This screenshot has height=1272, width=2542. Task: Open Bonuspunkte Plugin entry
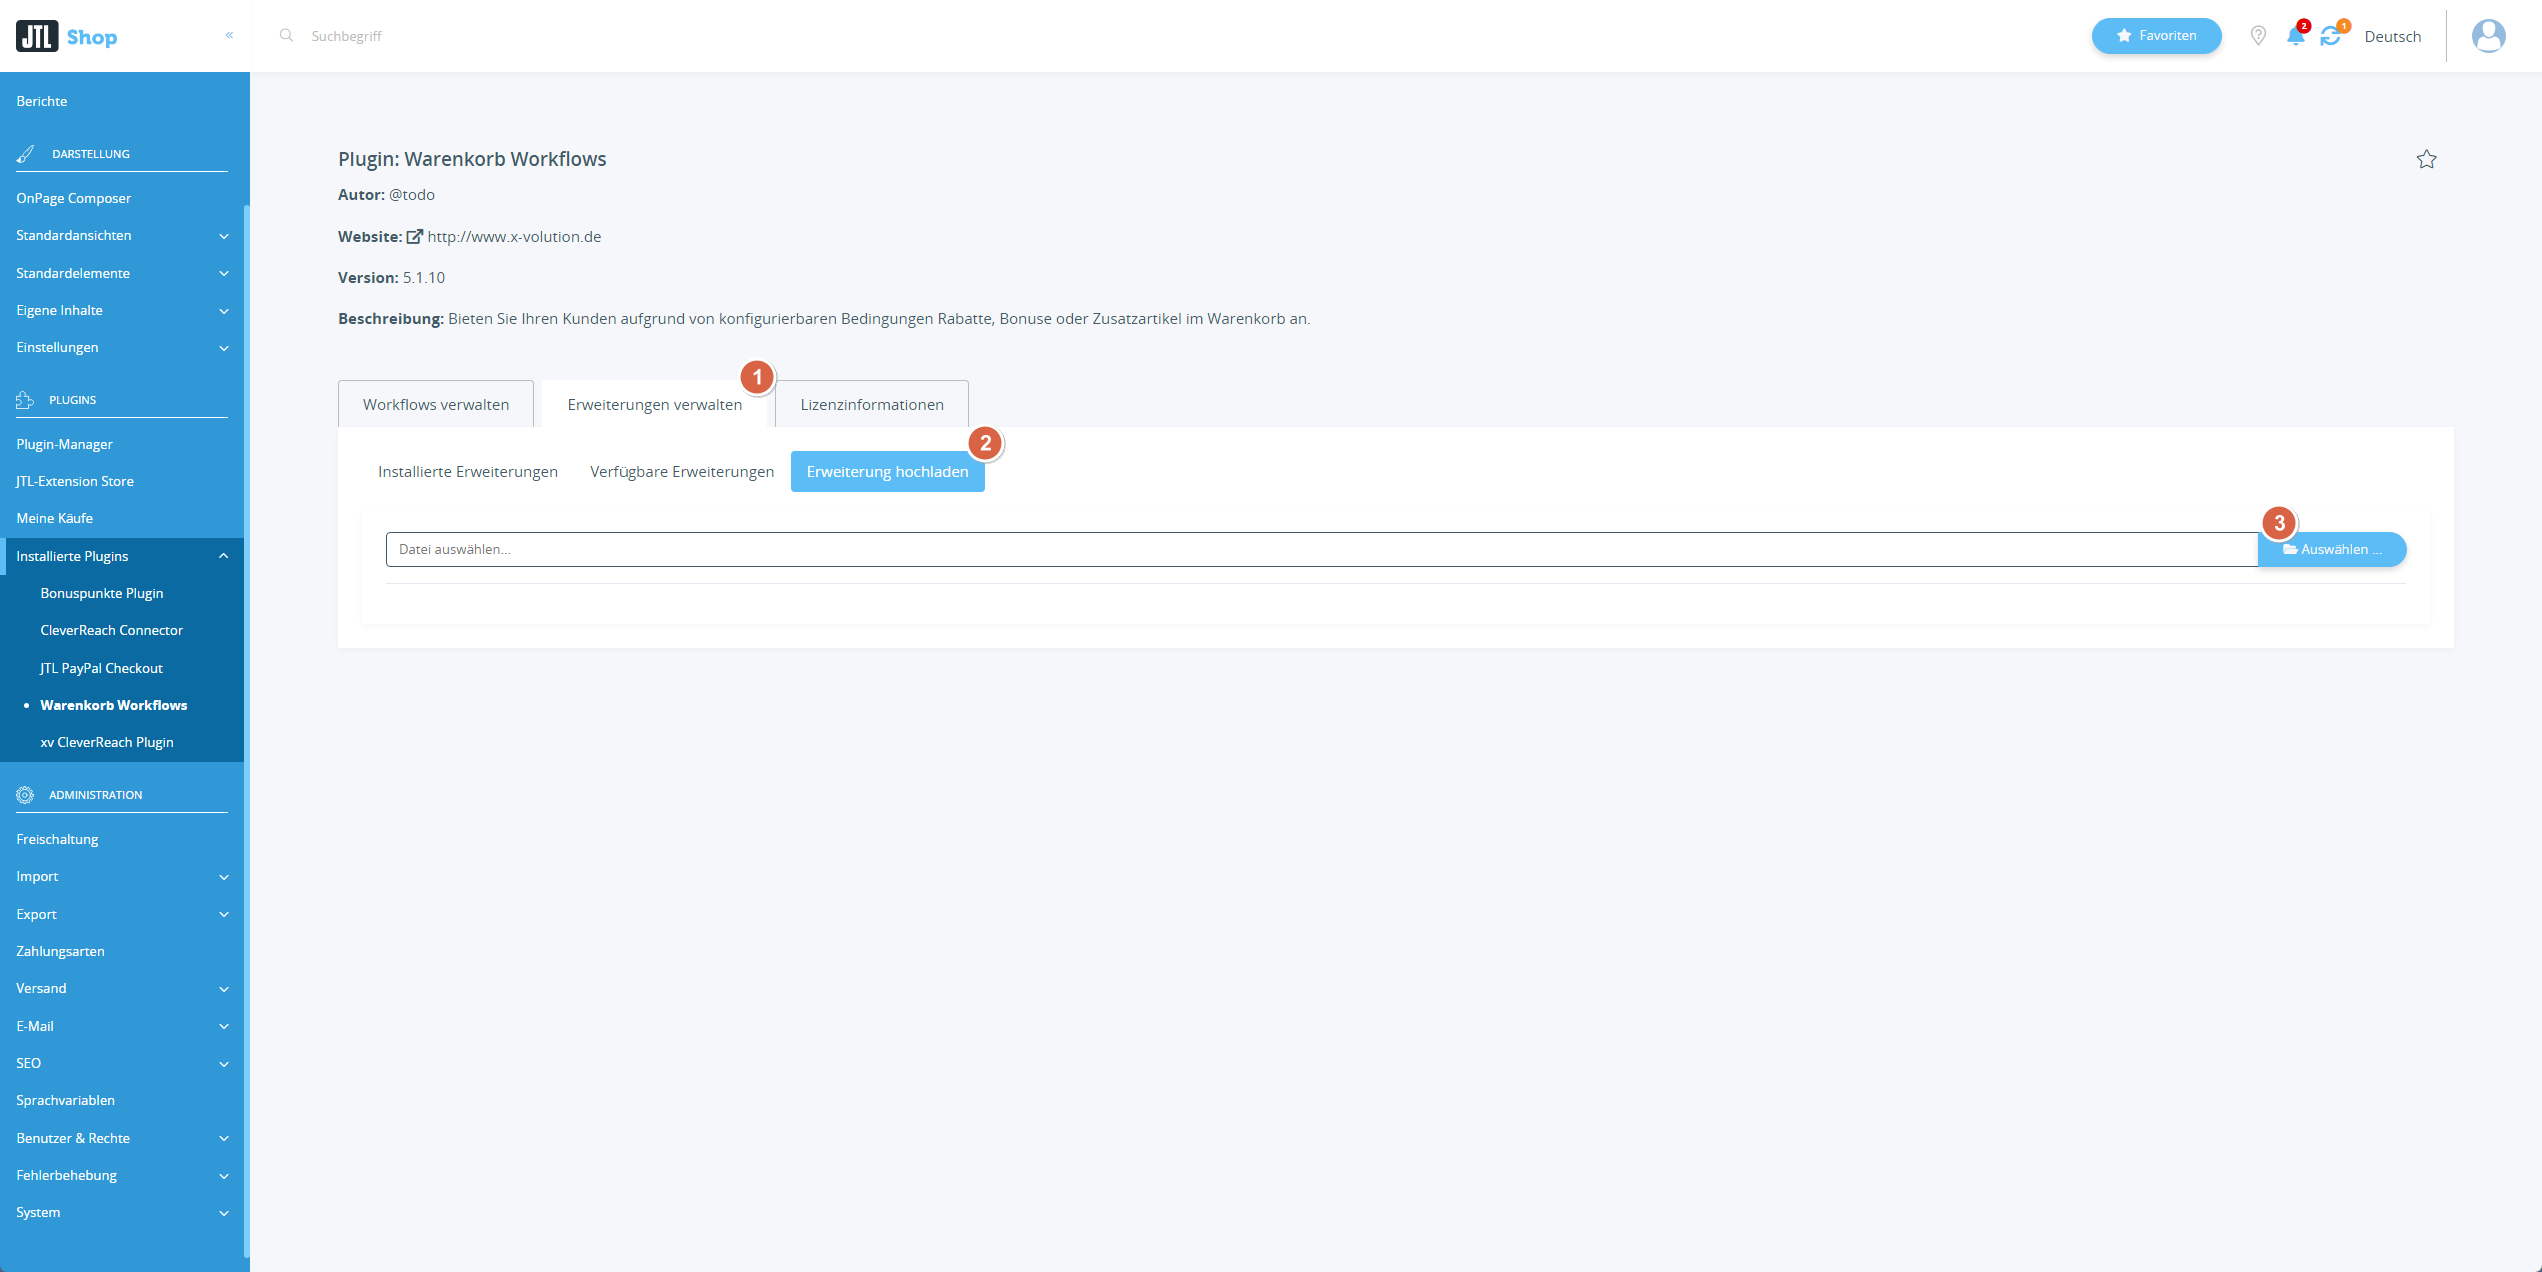[x=102, y=593]
